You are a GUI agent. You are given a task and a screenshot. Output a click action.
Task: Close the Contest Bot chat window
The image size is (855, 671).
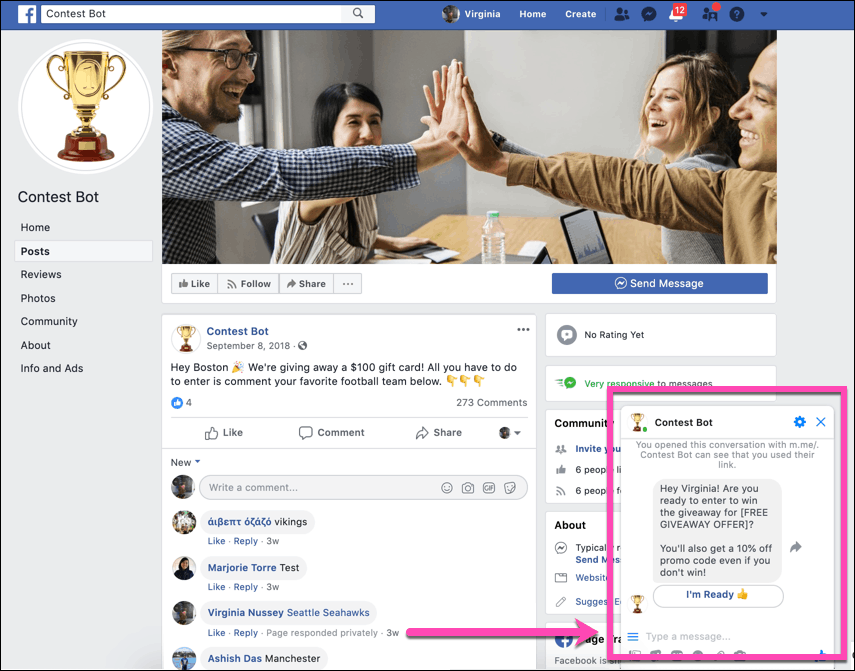point(821,422)
